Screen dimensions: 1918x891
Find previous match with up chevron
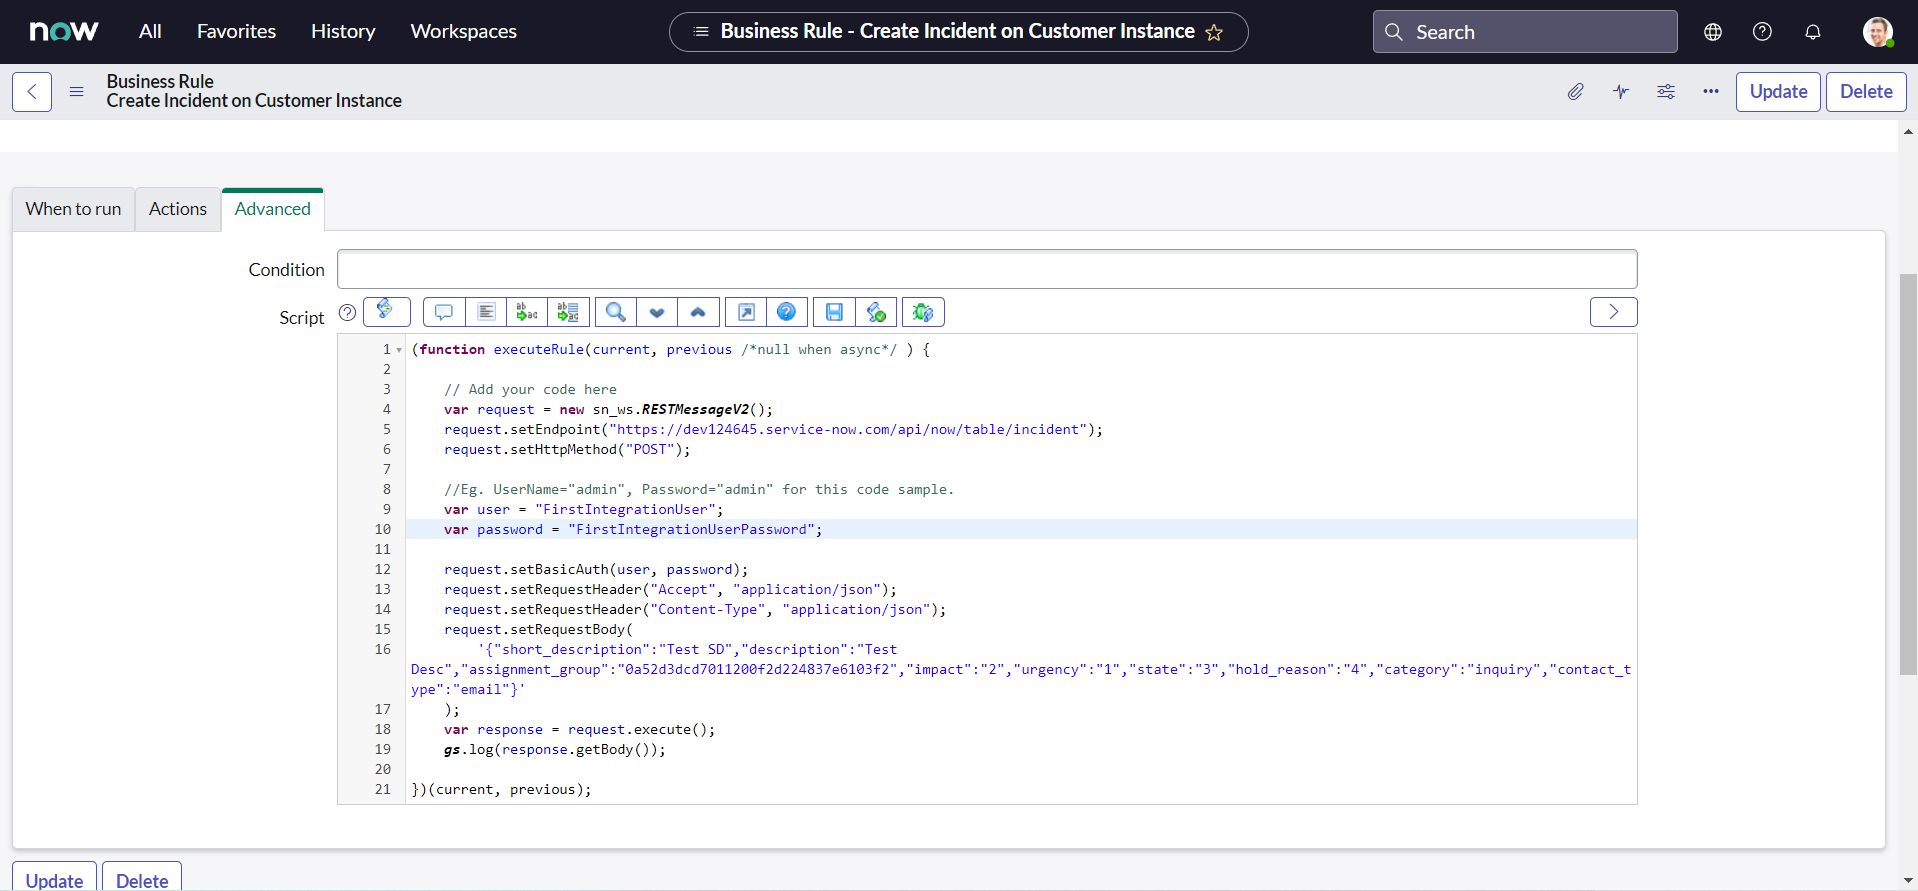pyautogui.click(x=698, y=313)
